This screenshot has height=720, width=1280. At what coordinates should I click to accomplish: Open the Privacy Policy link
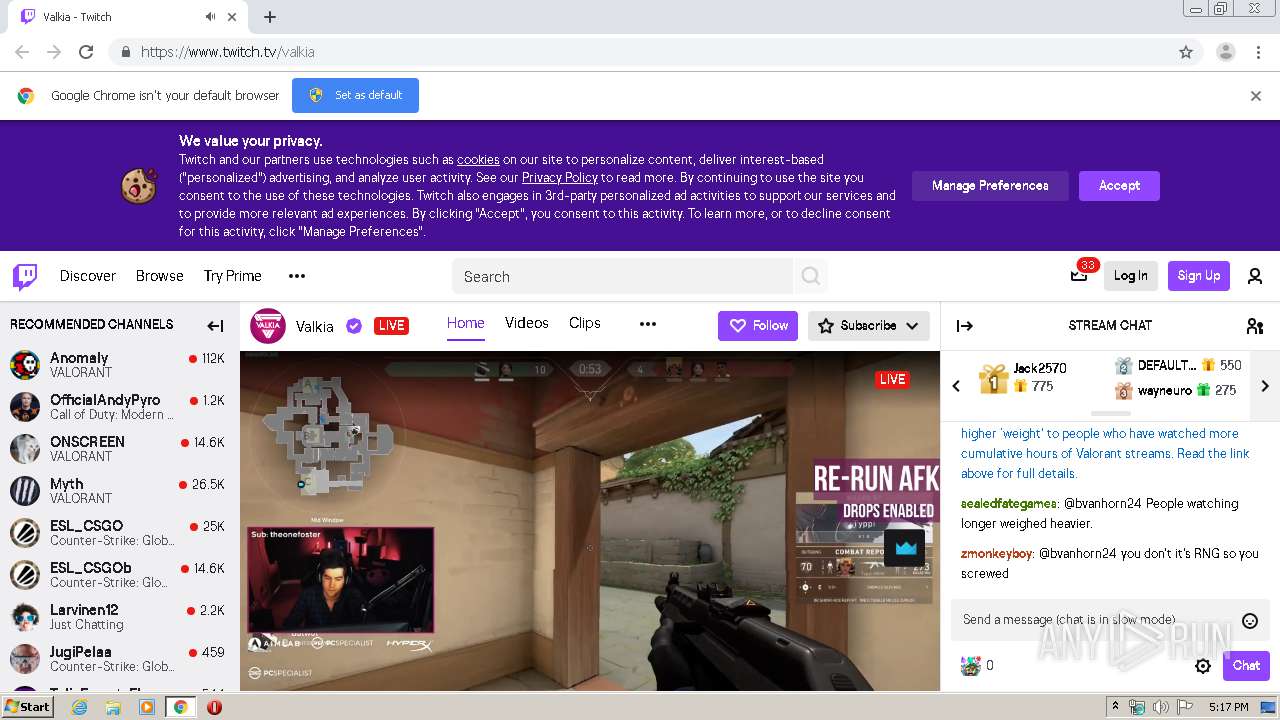[559, 178]
